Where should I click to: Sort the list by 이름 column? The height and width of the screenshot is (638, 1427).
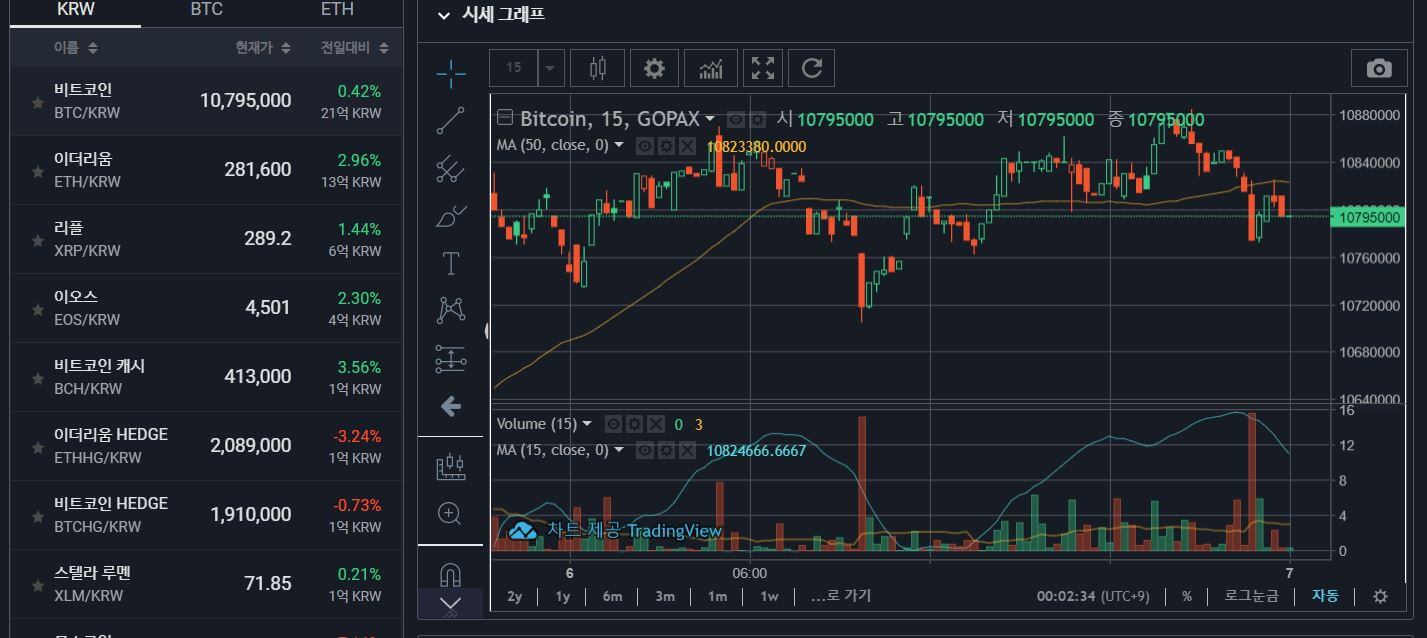pos(76,48)
